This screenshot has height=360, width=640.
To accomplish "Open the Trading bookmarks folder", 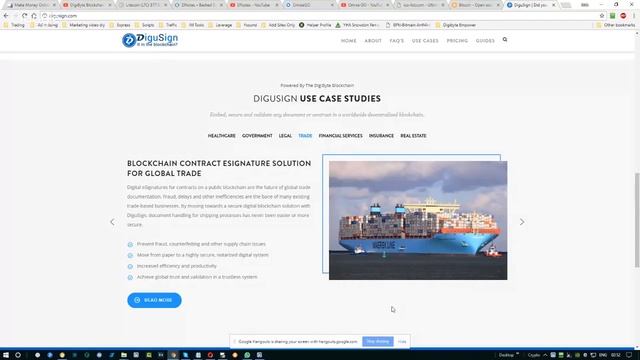I will [14, 25].
